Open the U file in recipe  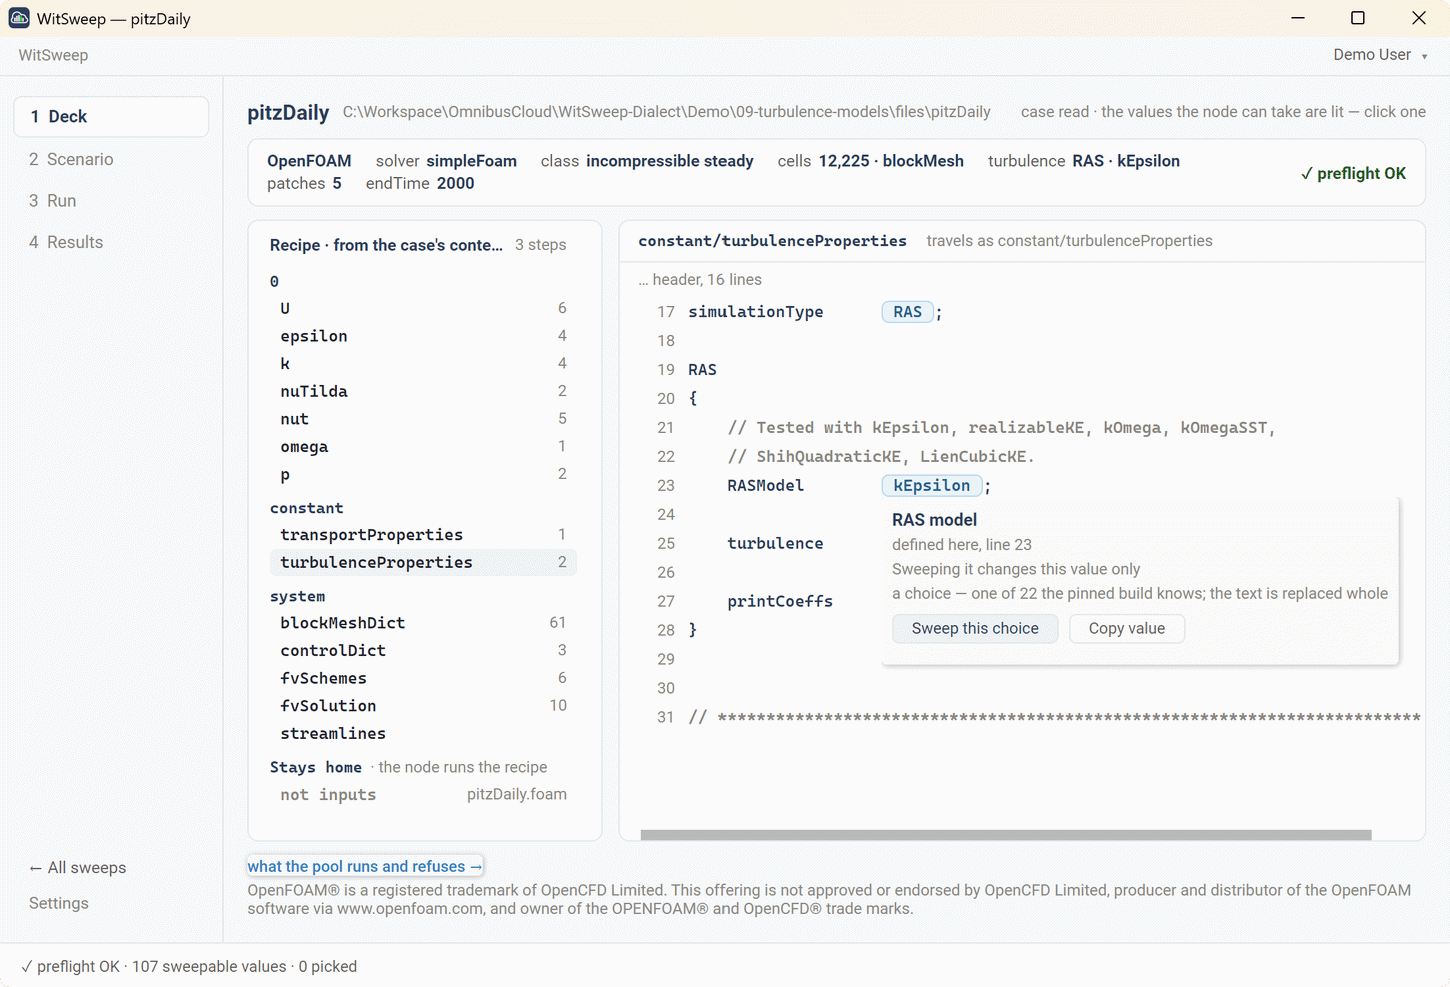point(423,309)
